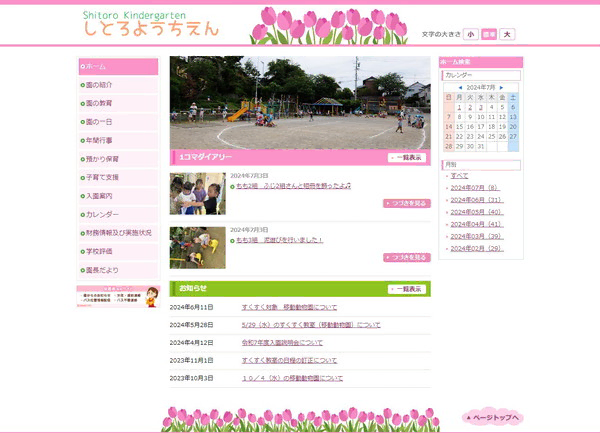
Task: Select 入園案内 from the side menu
Action: (x=118, y=196)
